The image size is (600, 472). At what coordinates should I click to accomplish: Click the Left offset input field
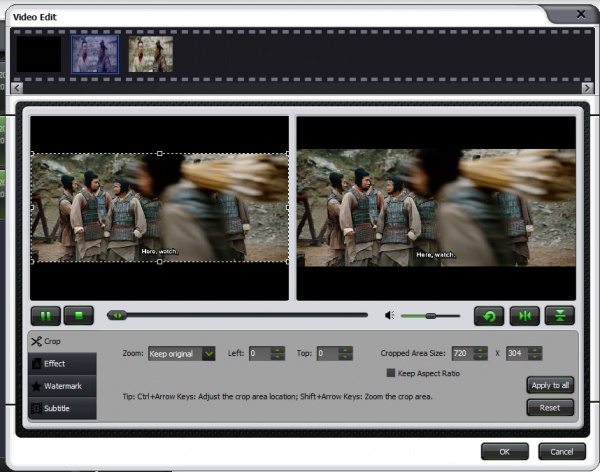pos(260,353)
